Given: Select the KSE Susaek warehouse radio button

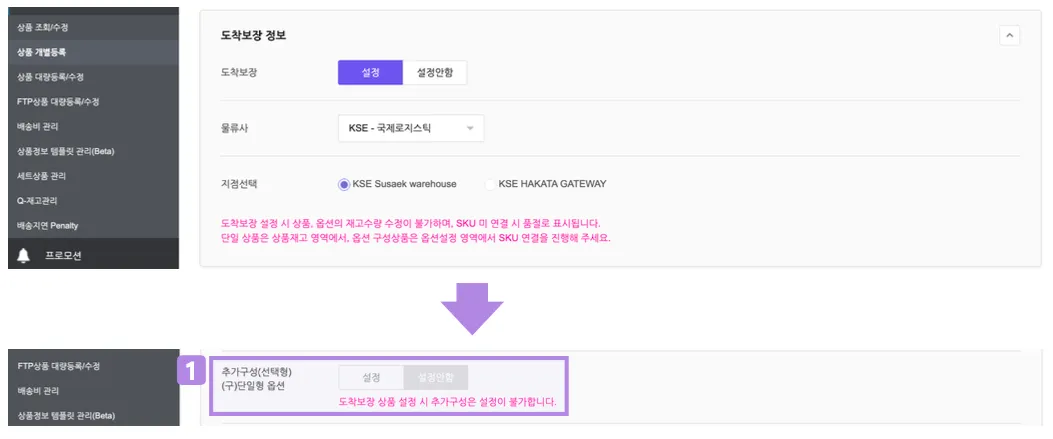Looking at the screenshot, I should pyautogui.click(x=345, y=184).
